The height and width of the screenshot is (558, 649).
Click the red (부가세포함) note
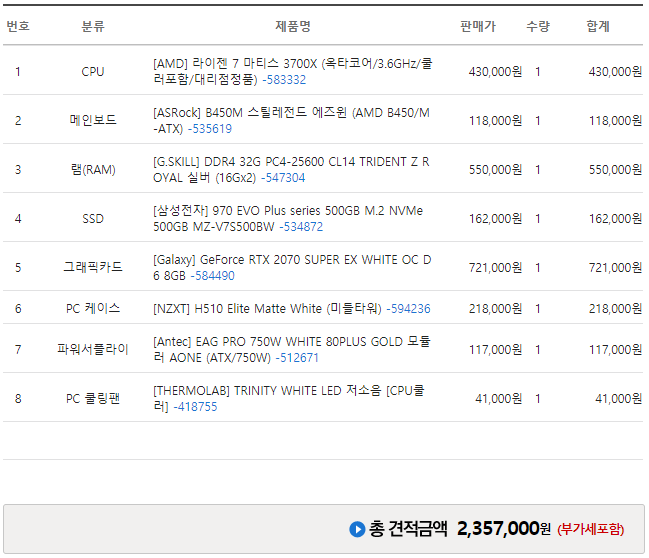[591, 529]
